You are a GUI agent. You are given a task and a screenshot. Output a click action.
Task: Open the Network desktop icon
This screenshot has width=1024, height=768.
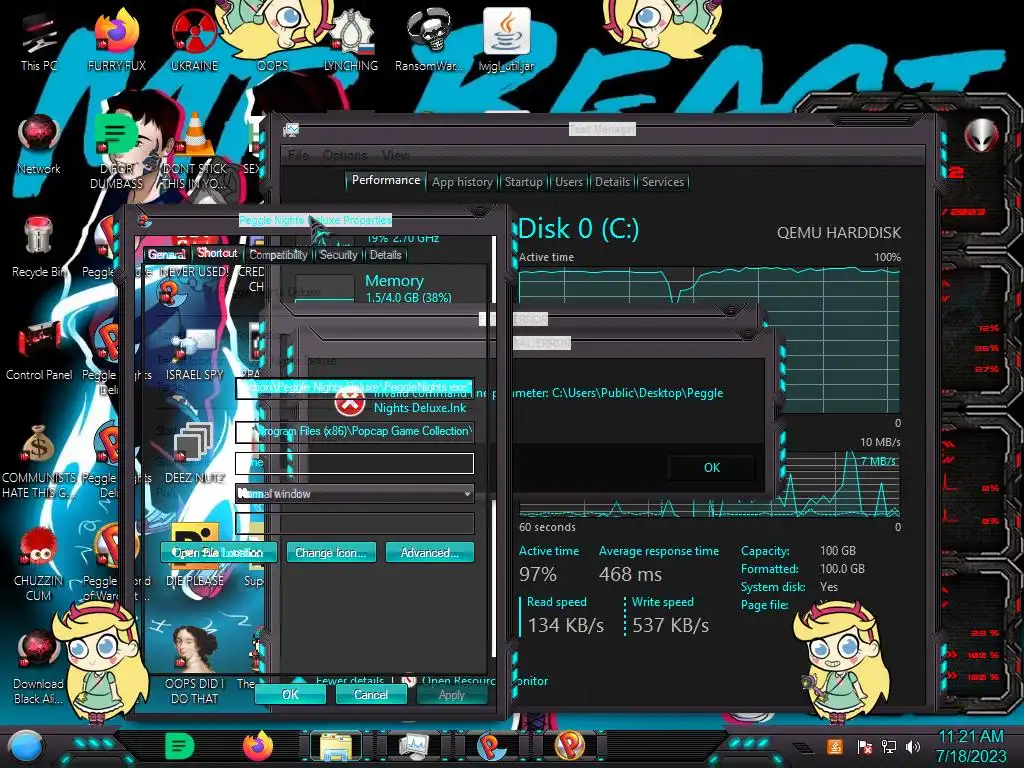point(39,145)
